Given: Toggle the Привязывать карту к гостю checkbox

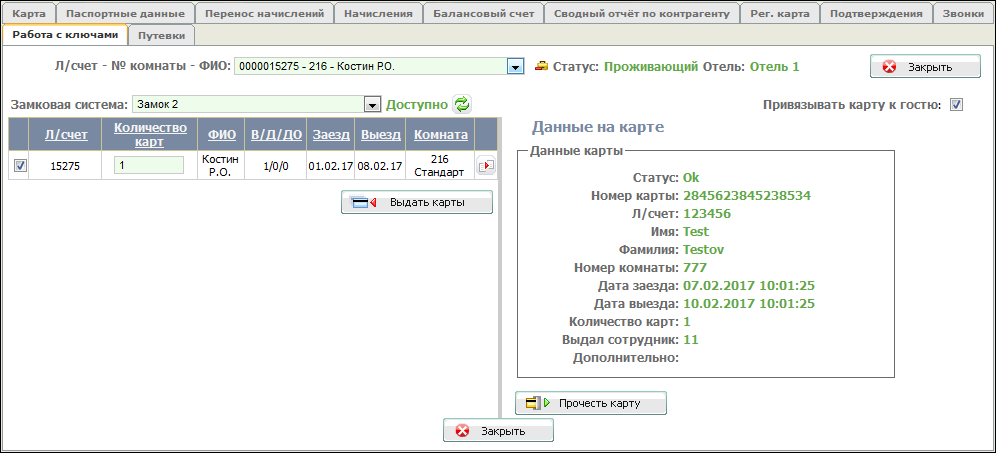Looking at the screenshot, I should pos(956,105).
